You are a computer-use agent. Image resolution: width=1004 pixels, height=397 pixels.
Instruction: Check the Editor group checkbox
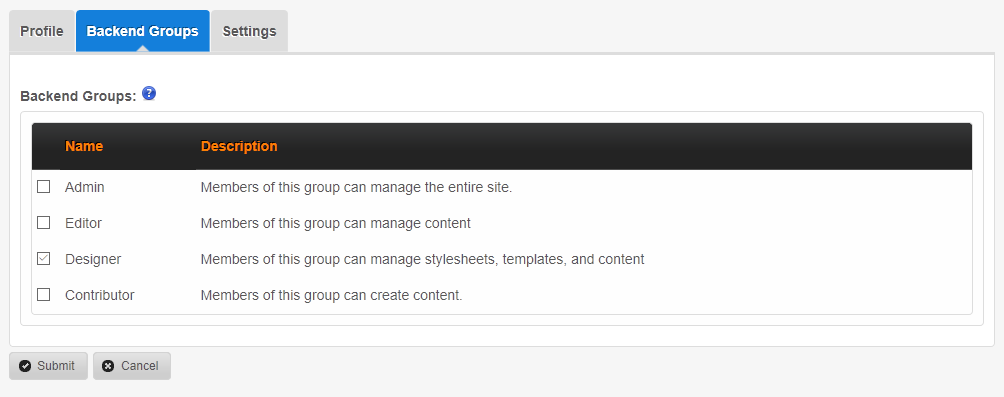44,223
